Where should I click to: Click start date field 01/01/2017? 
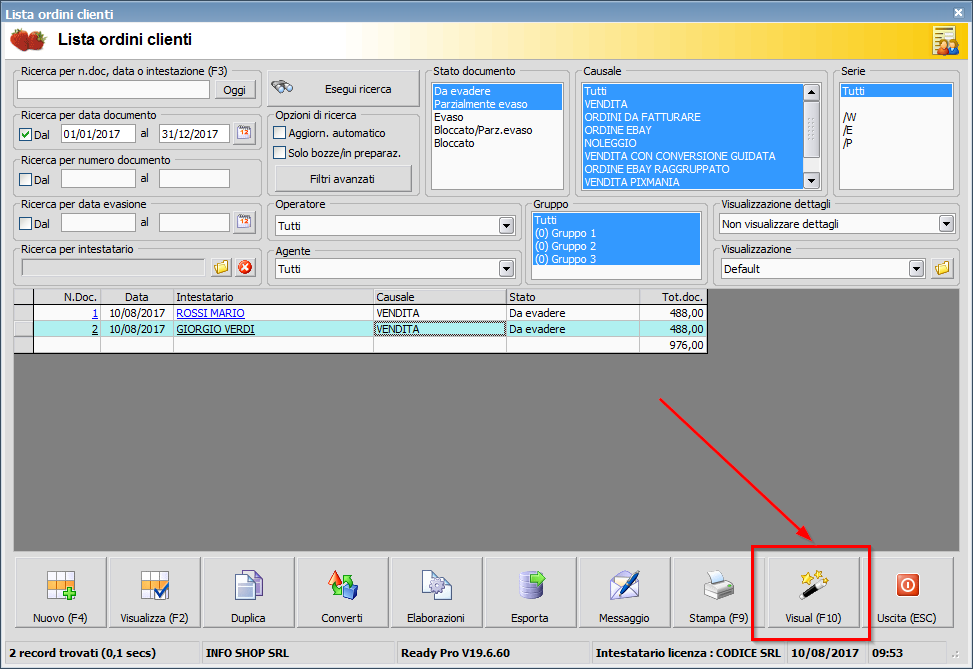[x=98, y=133]
